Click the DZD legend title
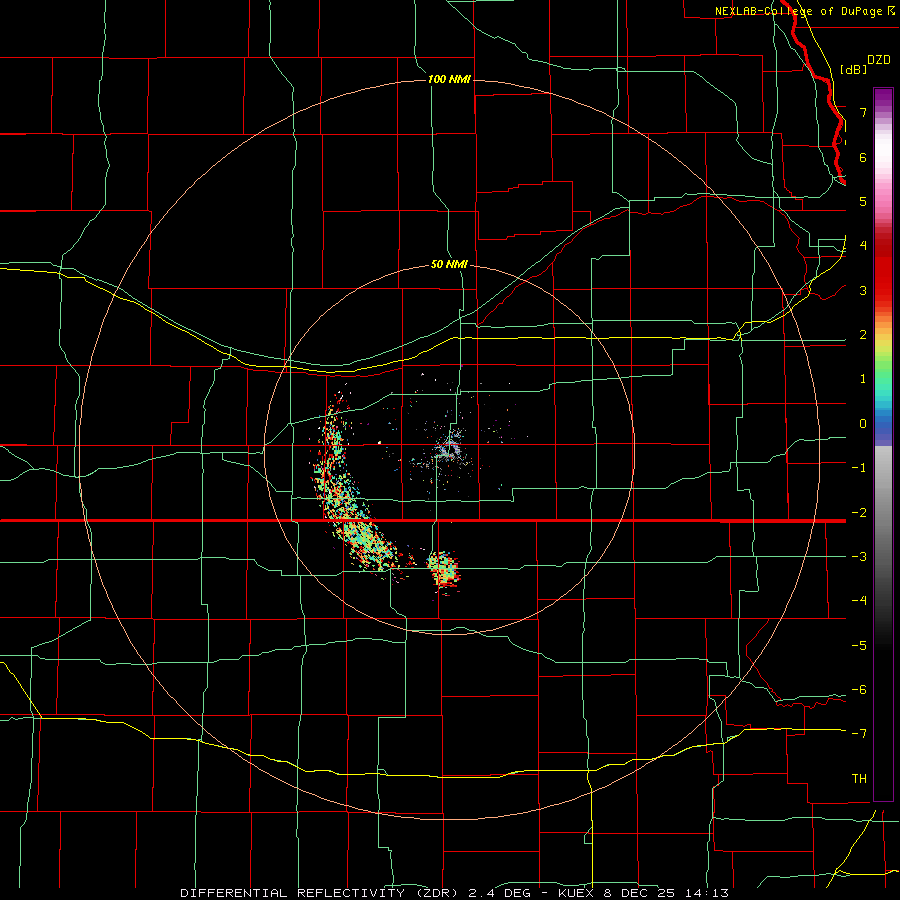 [x=879, y=60]
